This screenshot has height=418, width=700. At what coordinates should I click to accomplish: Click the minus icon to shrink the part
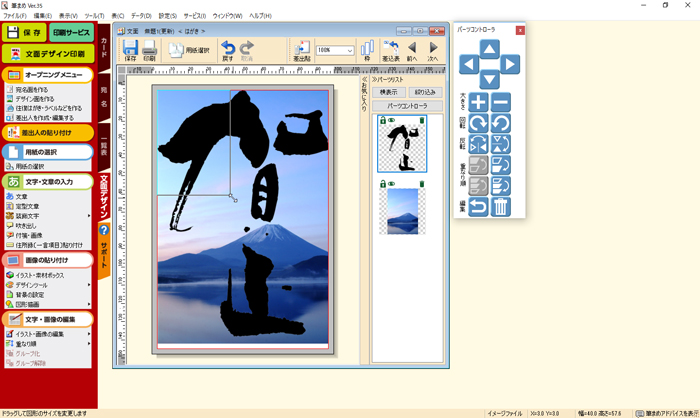click(x=501, y=102)
